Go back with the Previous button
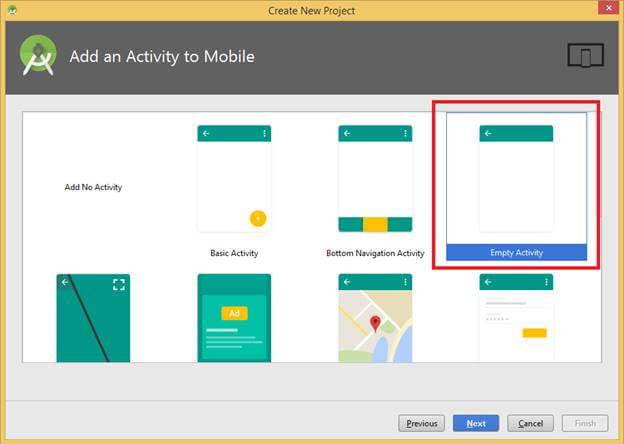 pos(421,423)
